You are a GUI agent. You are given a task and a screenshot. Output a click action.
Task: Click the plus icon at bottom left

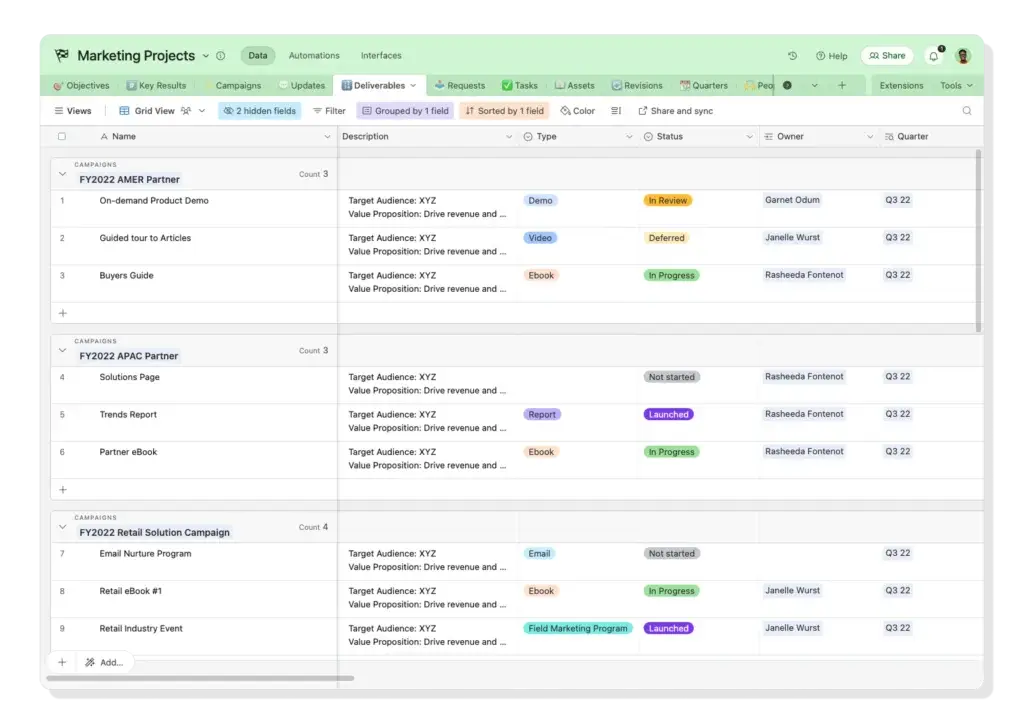click(62, 662)
